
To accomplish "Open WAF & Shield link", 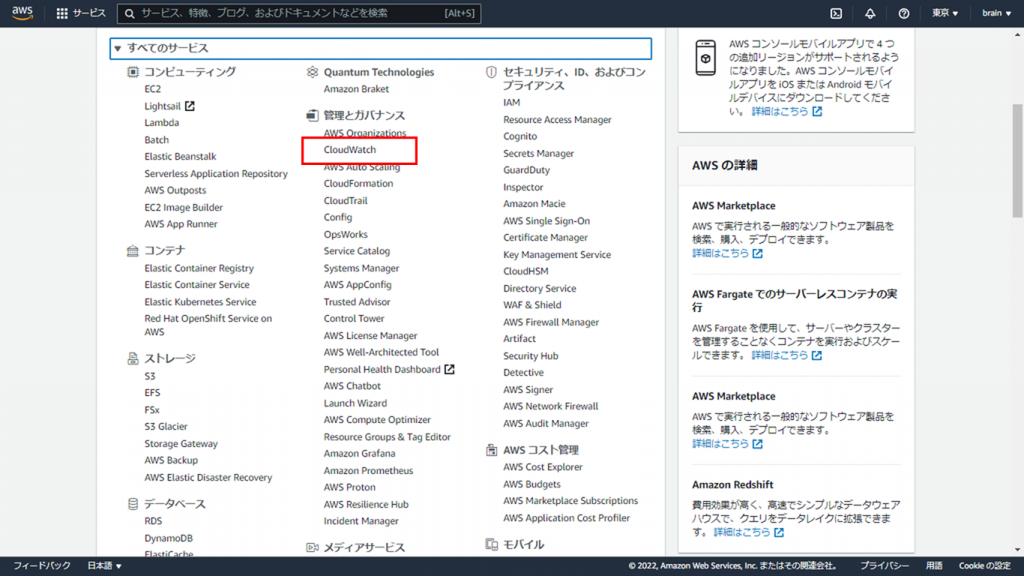I will (532, 305).
